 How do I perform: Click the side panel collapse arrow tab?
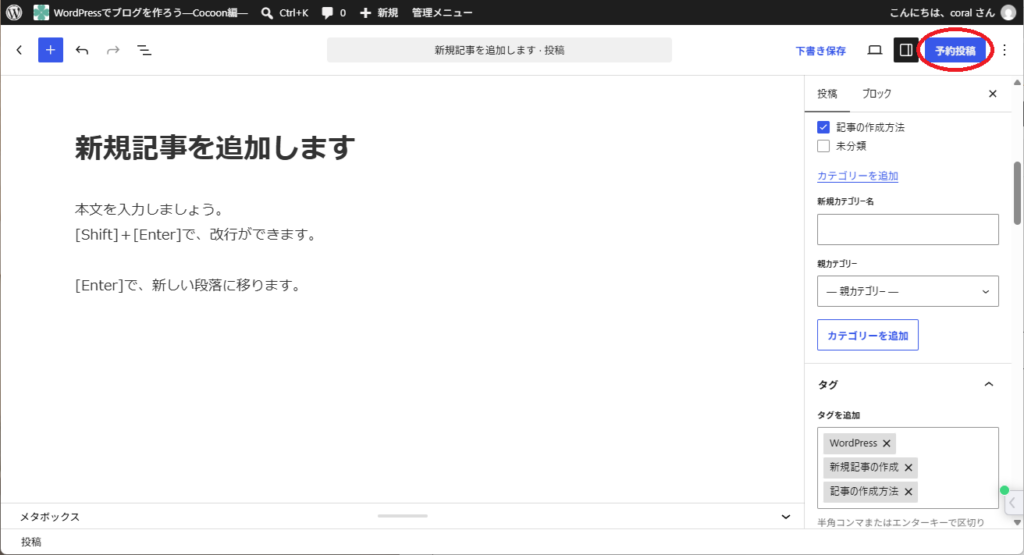1012,503
